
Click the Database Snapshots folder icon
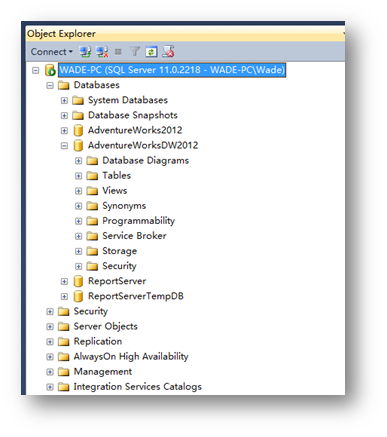[x=78, y=116]
